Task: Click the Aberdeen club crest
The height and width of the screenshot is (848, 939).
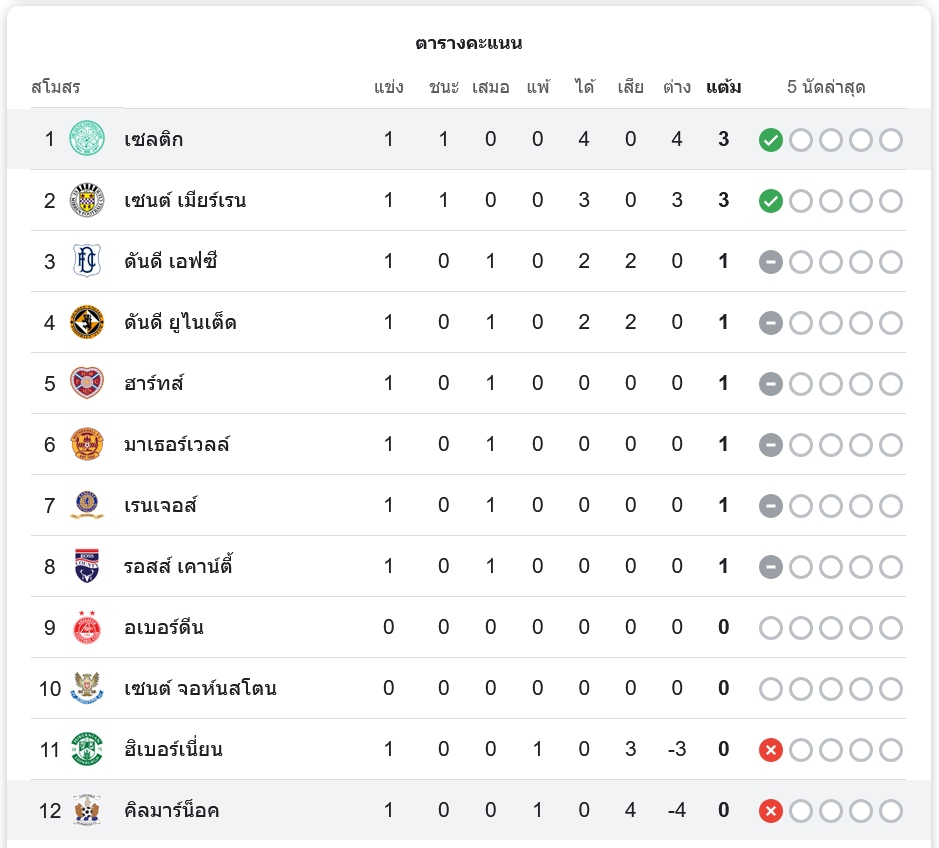Action: point(87,627)
